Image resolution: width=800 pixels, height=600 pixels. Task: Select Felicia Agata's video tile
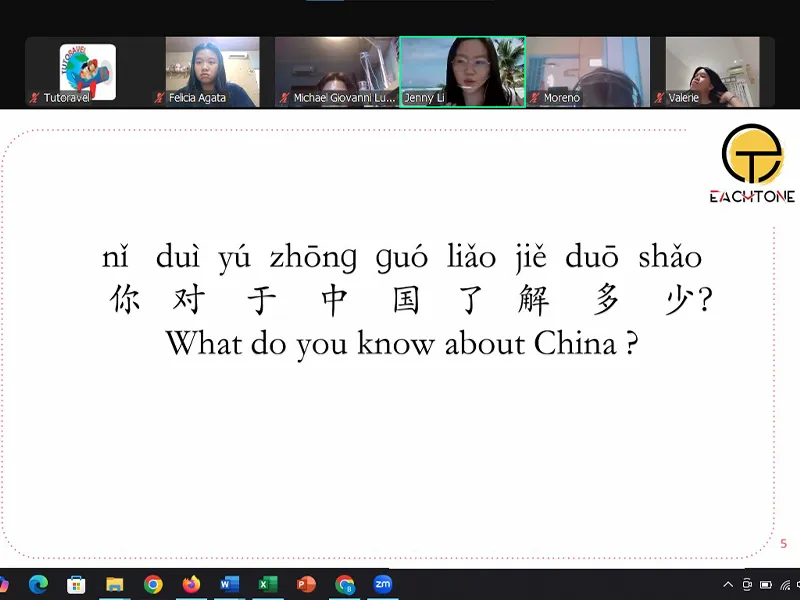coord(212,72)
